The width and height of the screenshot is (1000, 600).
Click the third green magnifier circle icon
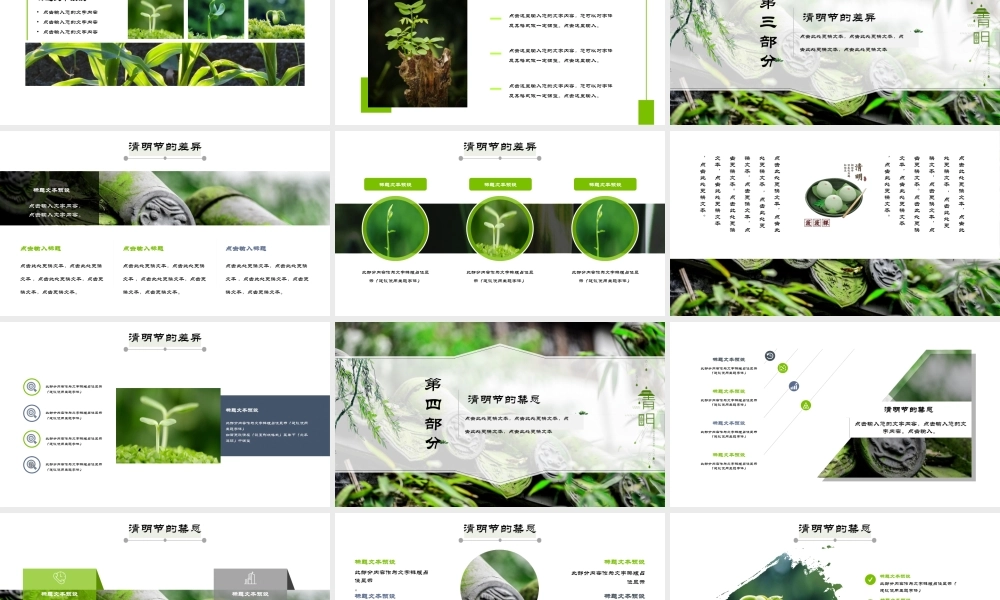(x=31, y=439)
